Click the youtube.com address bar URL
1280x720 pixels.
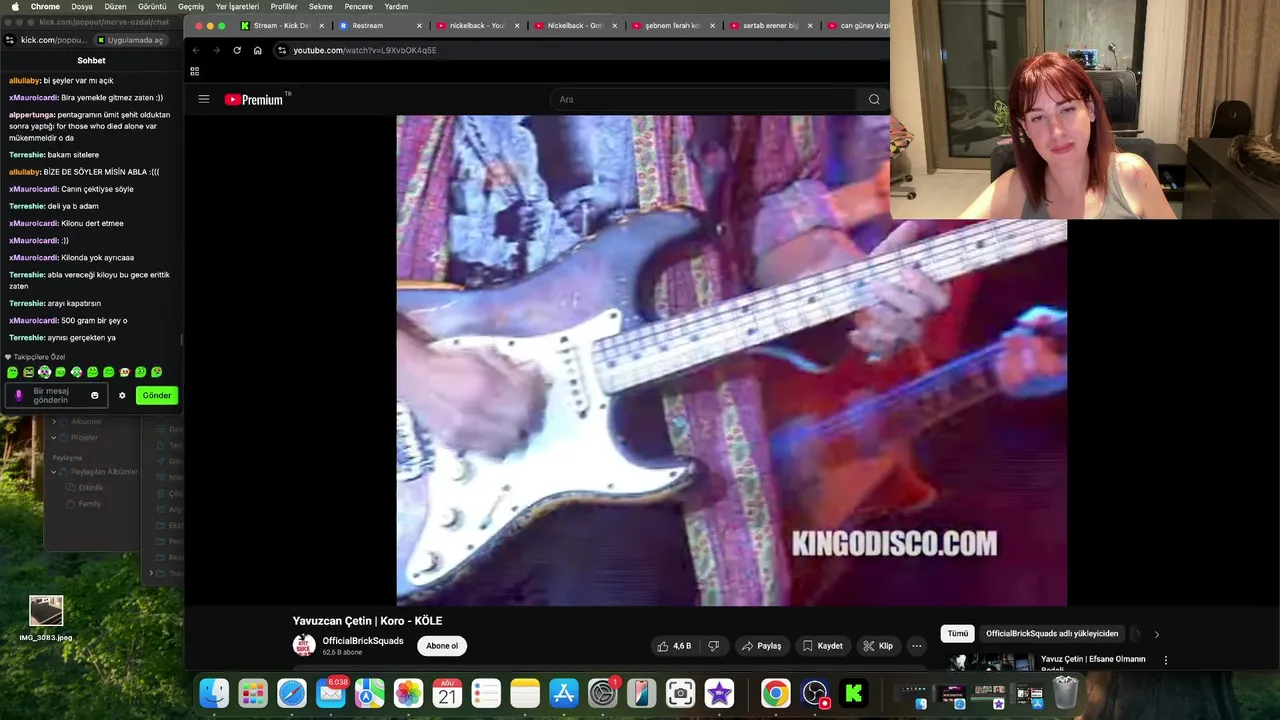pos(365,50)
